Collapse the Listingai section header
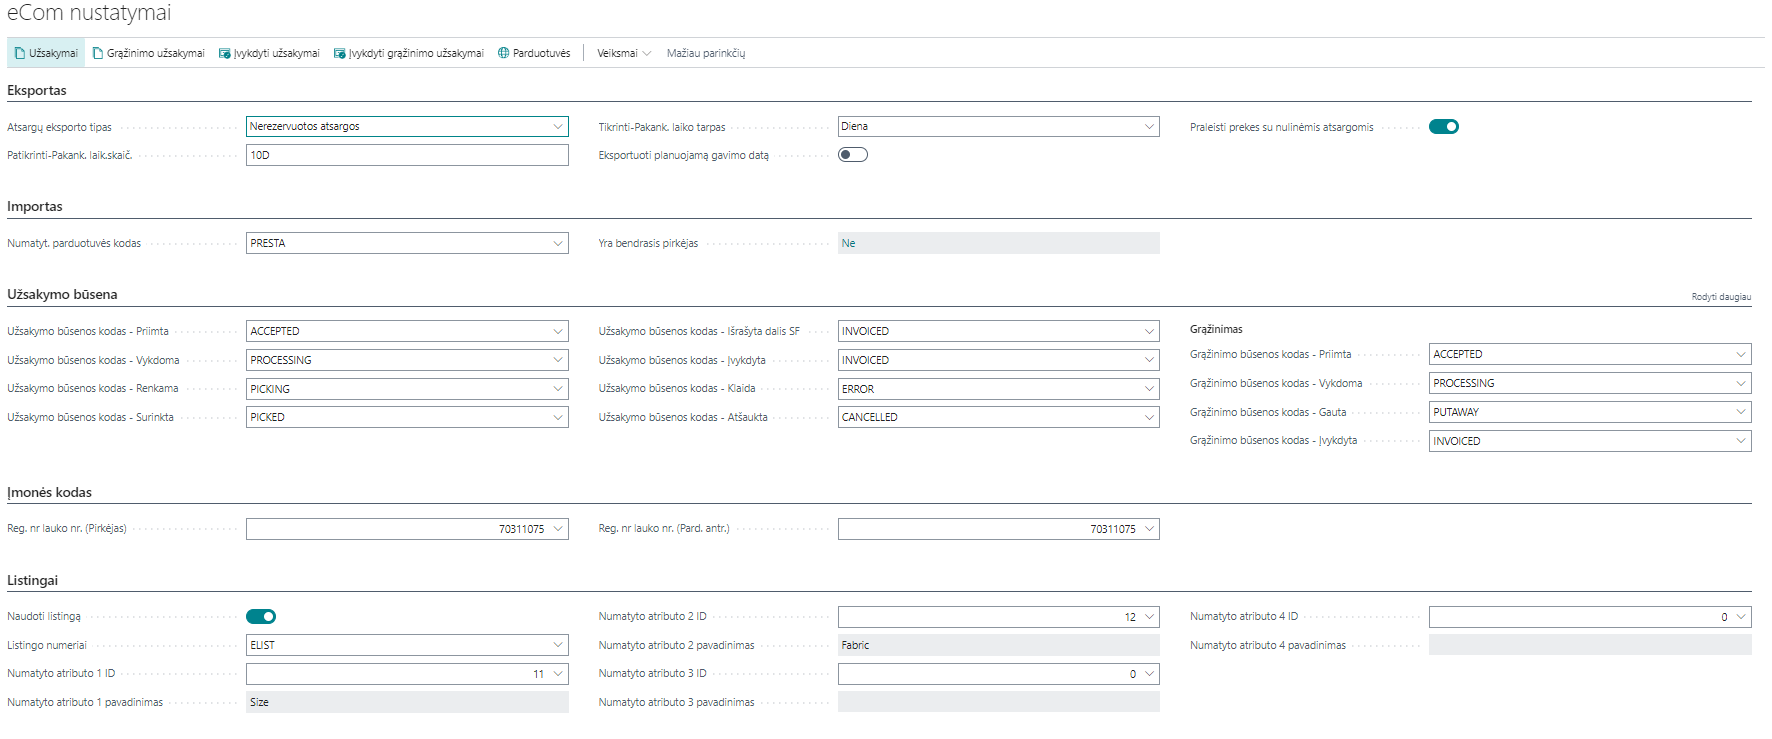Screen dimensions: 1772x739 pos(33,580)
